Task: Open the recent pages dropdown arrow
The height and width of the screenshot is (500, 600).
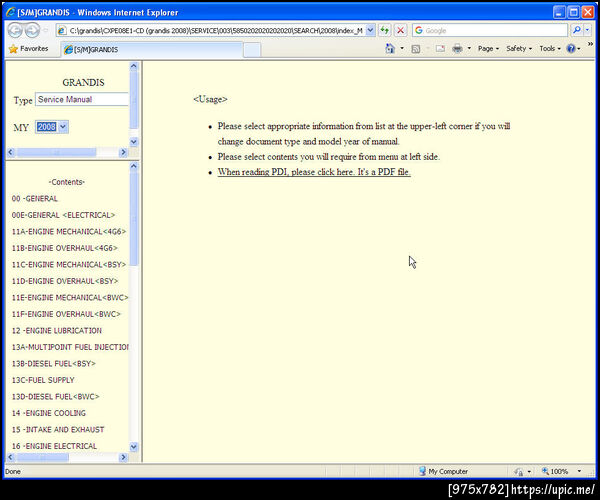Action: [45, 30]
